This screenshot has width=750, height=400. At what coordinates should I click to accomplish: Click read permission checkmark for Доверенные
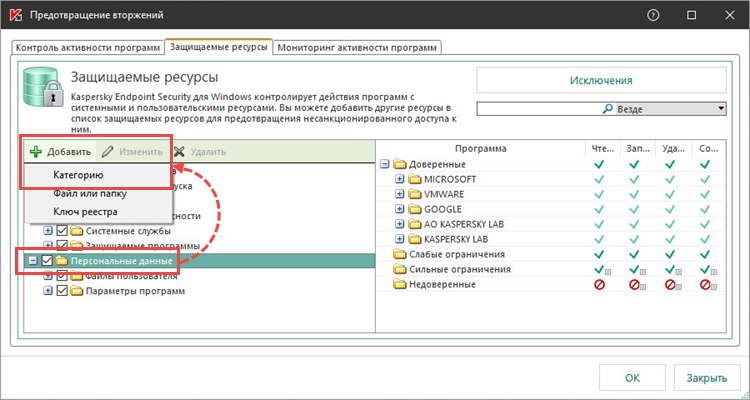(599, 164)
